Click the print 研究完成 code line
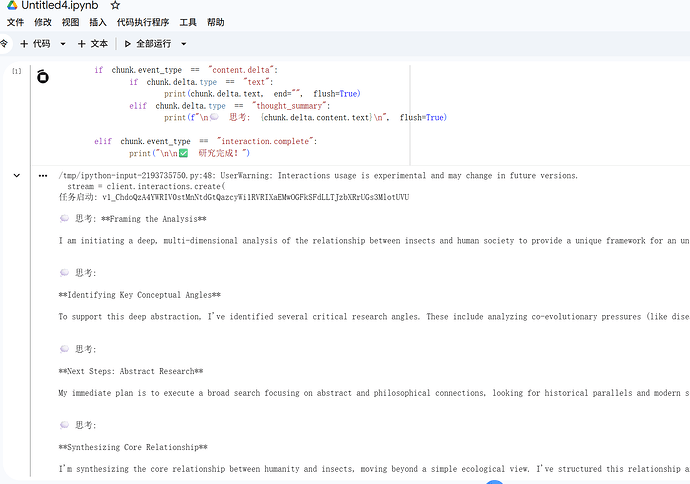The width and height of the screenshot is (690, 484). [190, 153]
